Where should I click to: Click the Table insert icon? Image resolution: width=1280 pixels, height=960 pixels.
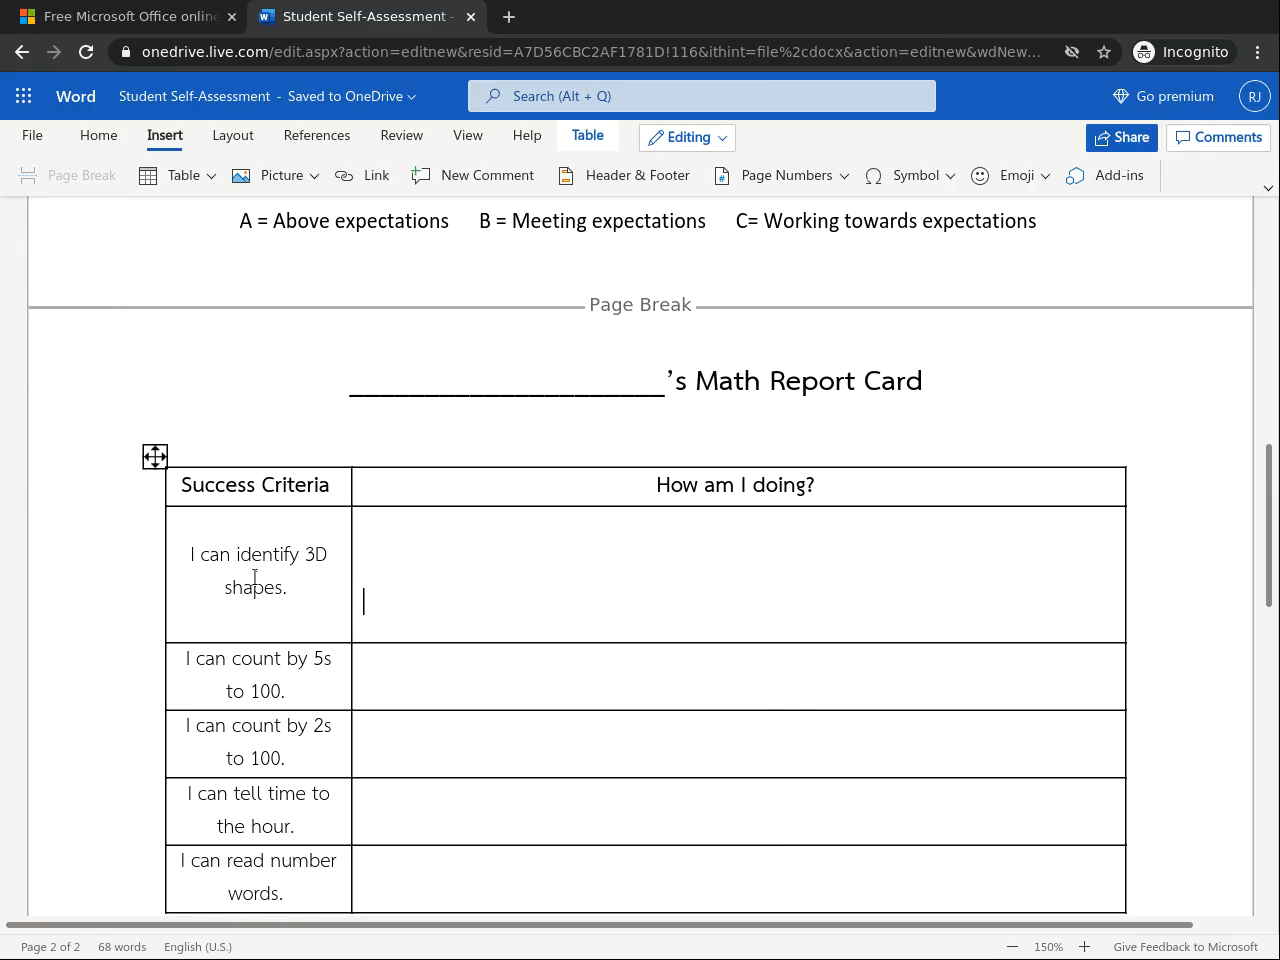tap(148, 176)
